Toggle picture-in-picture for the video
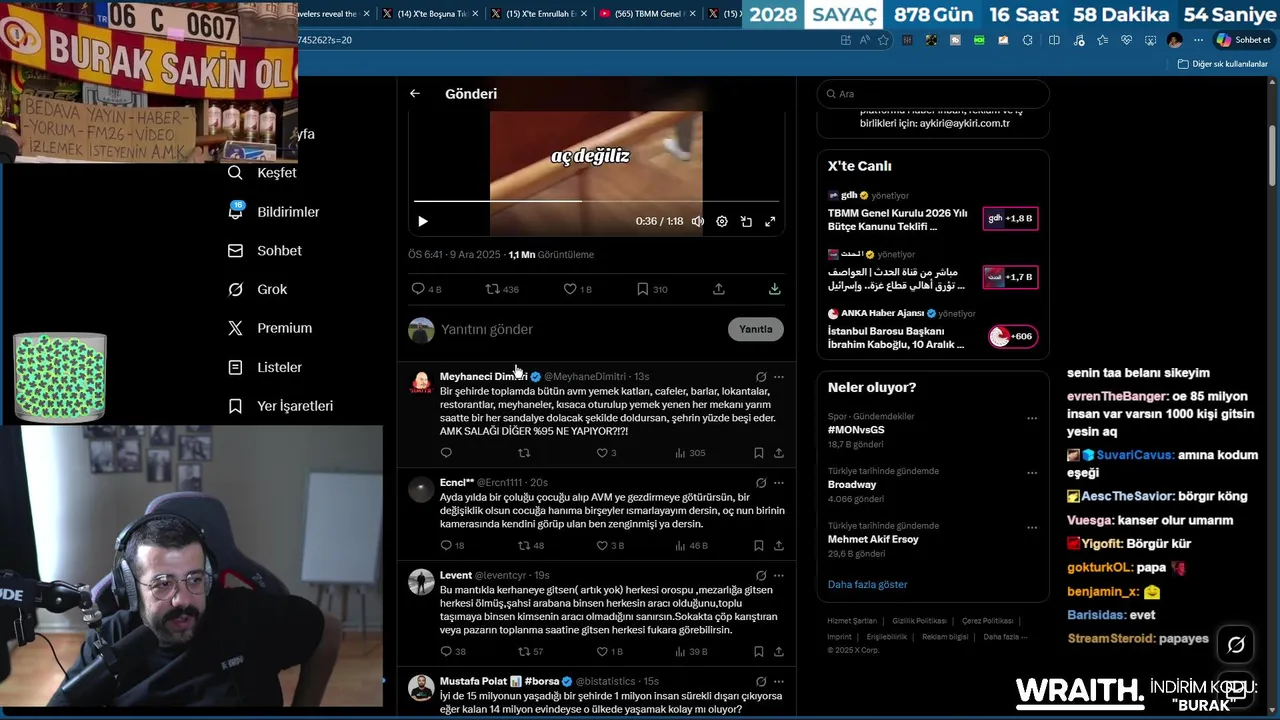 click(746, 221)
